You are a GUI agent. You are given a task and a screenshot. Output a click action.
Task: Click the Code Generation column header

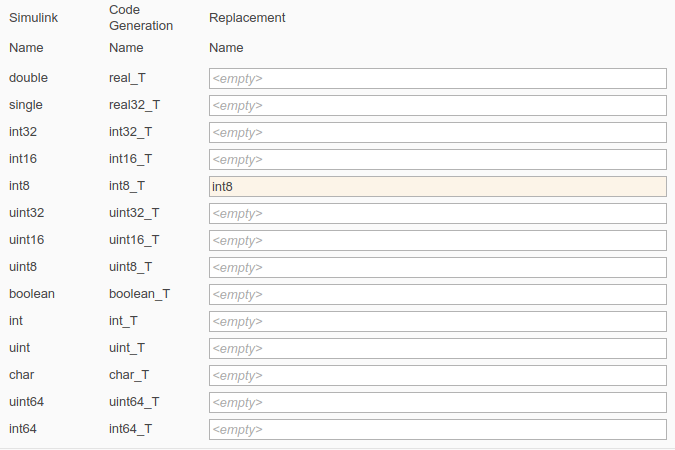[x=141, y=18]
